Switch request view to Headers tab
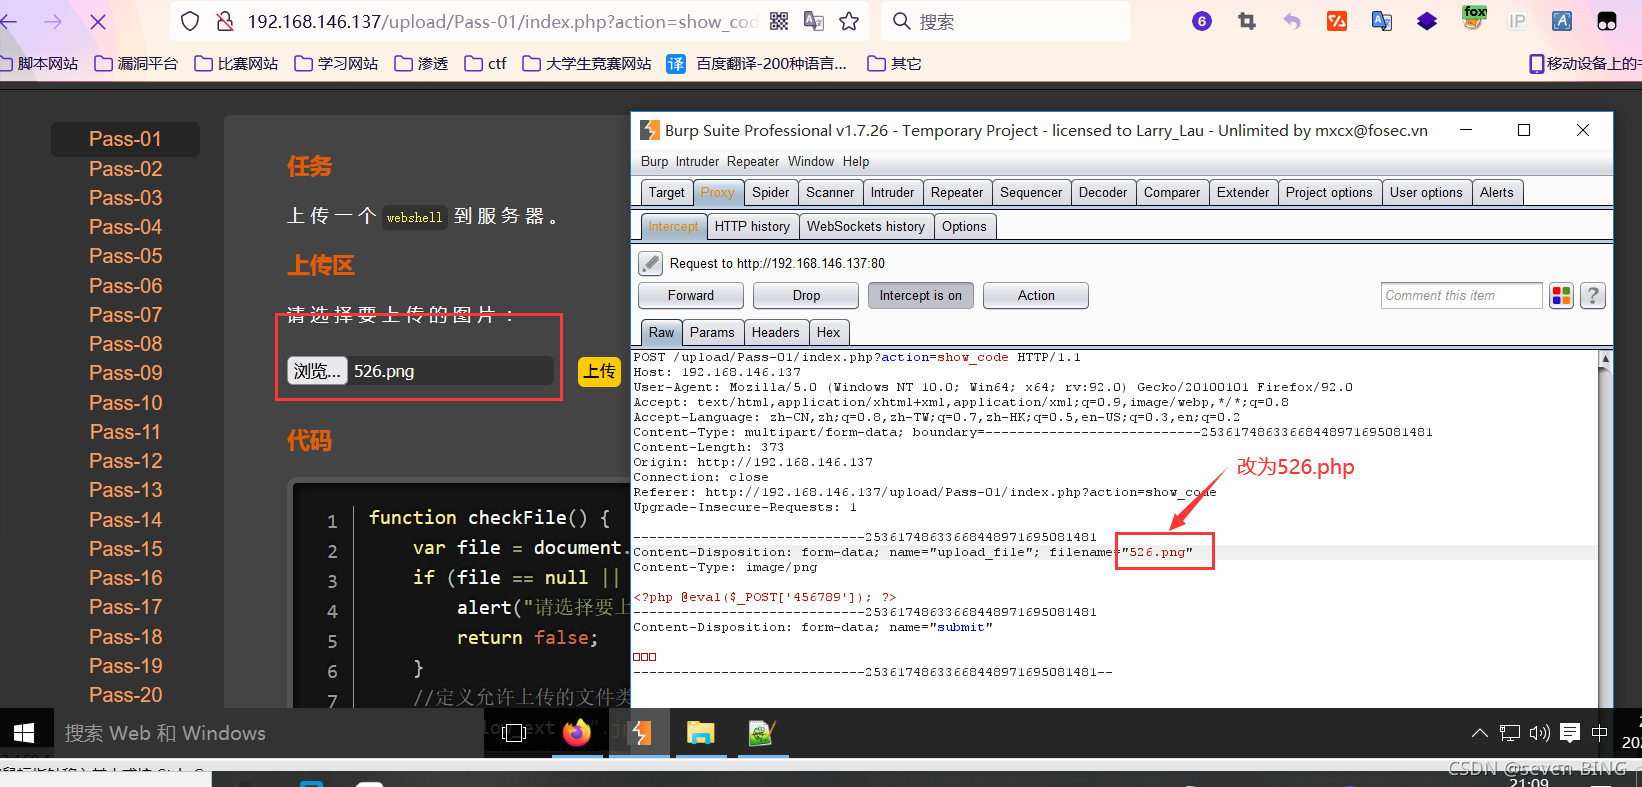The image size is (1642, 787). click(776, 332)
